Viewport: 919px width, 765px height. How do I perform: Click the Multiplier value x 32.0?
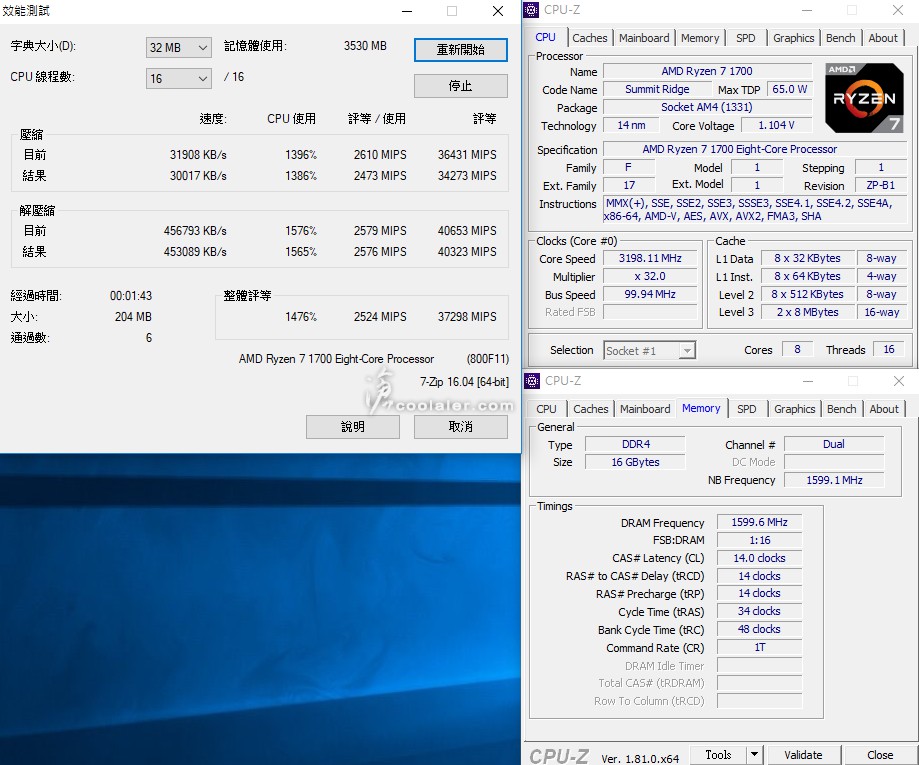(650, 276)
